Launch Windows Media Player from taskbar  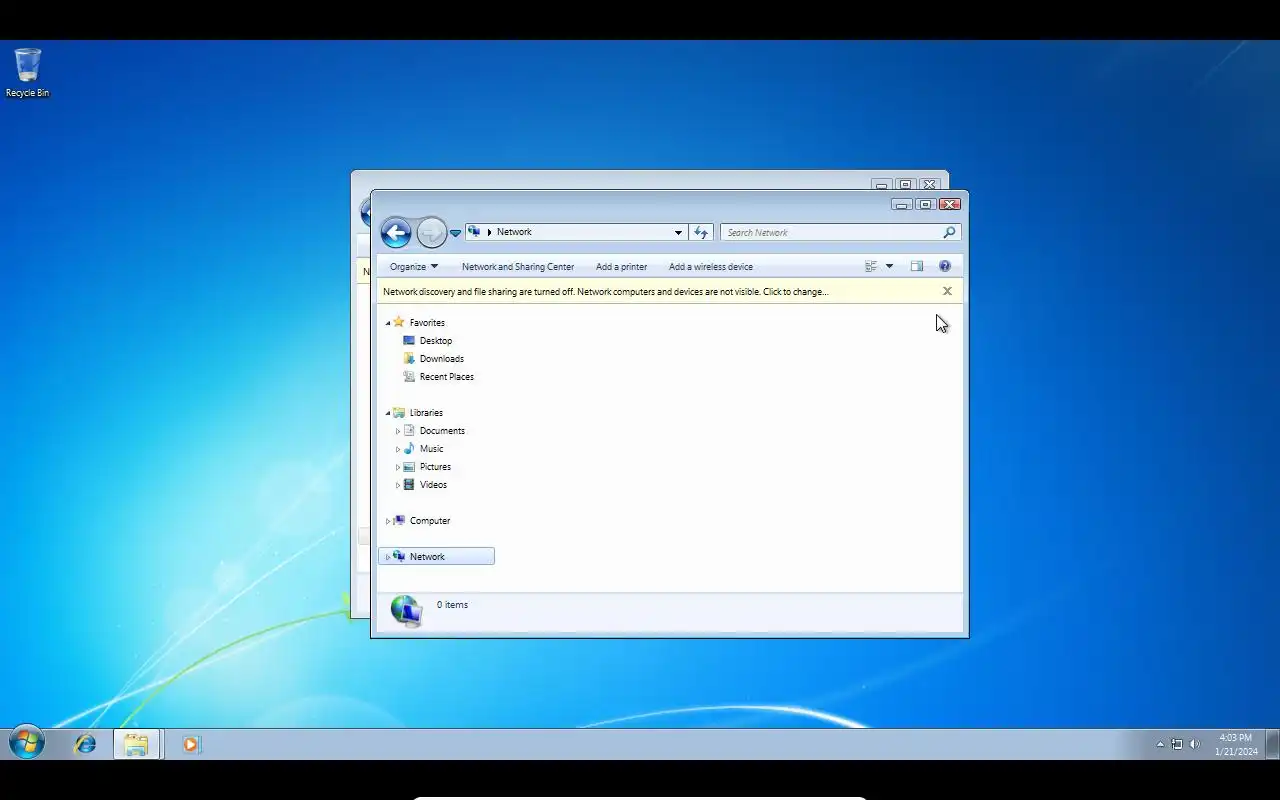click(191, 744)
